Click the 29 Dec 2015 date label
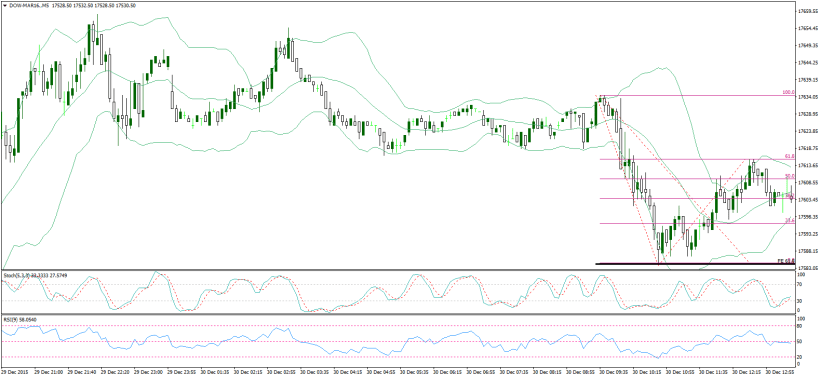The height and width of the screenshot is (378, 820). pyautogui.click(x=14, y=373)
